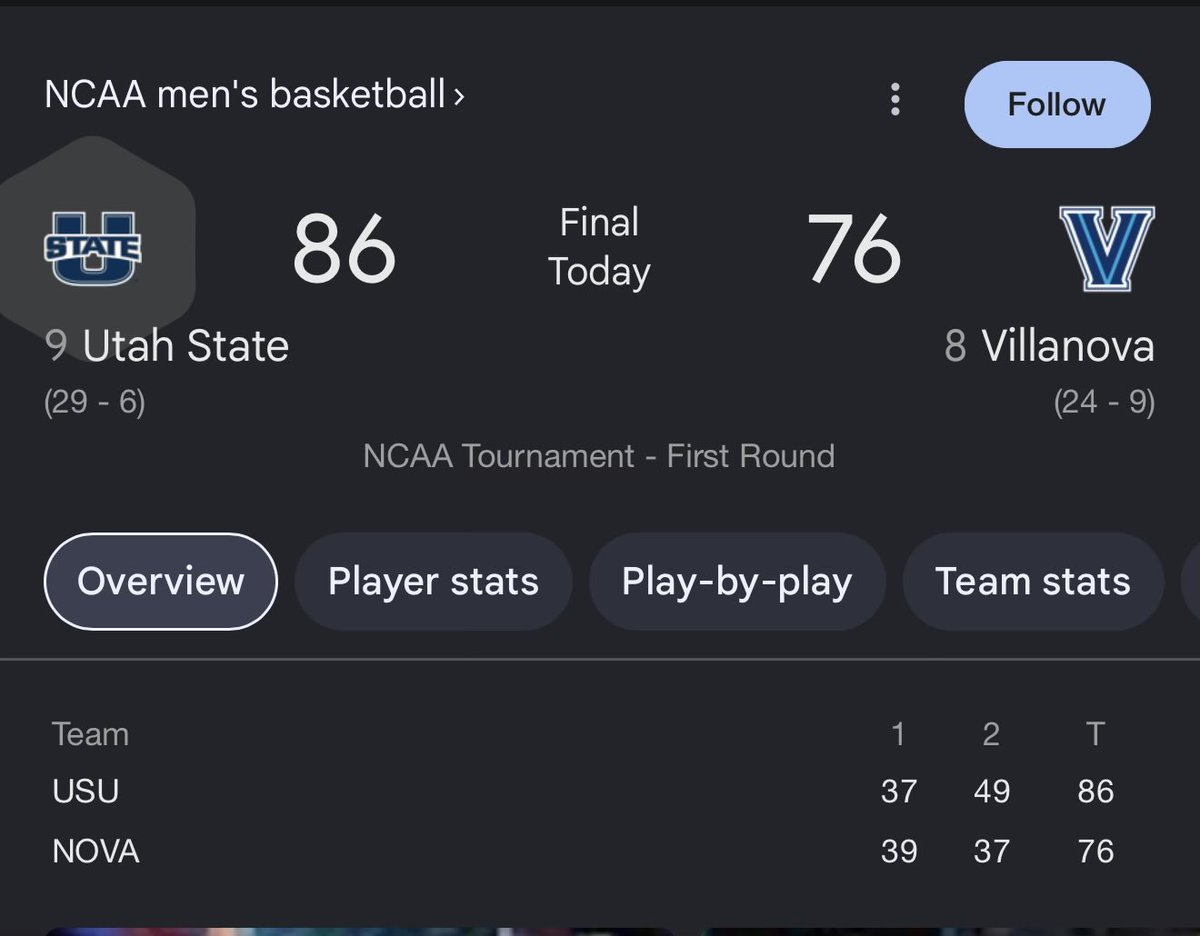Open the NCAA men's basketball link
The image size is (1200, 936).
[244, 95]
